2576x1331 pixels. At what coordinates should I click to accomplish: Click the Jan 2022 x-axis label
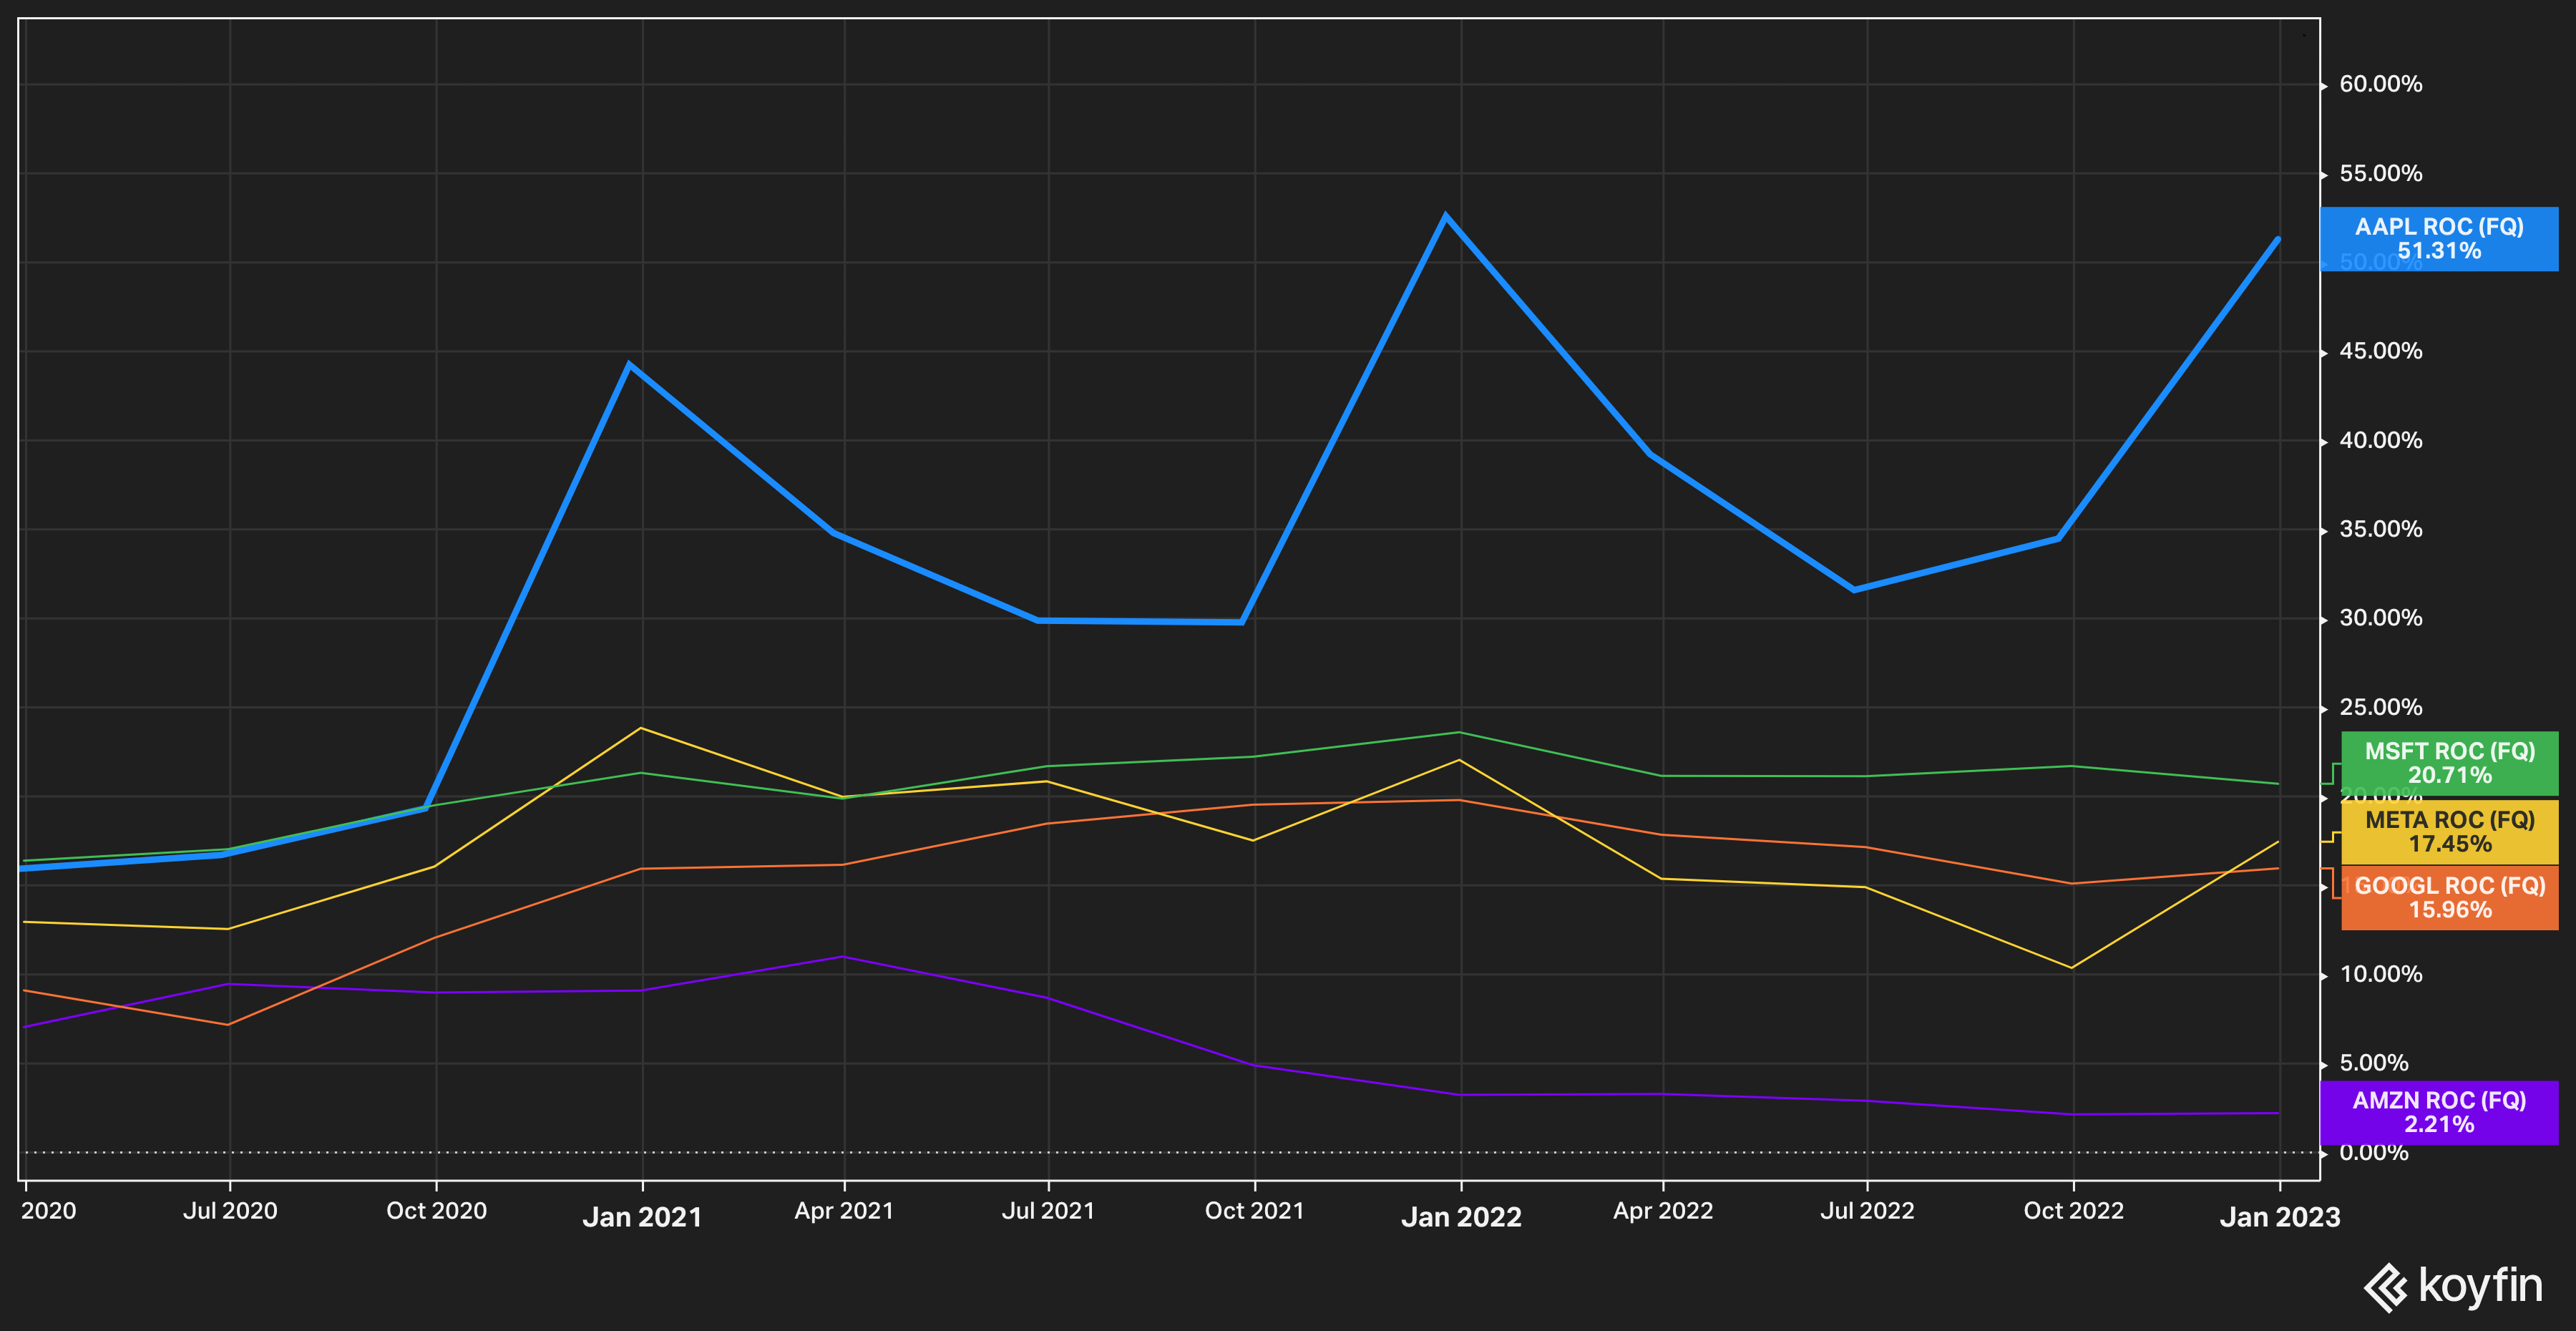pyautogui.click(x=1461, y=1217)
